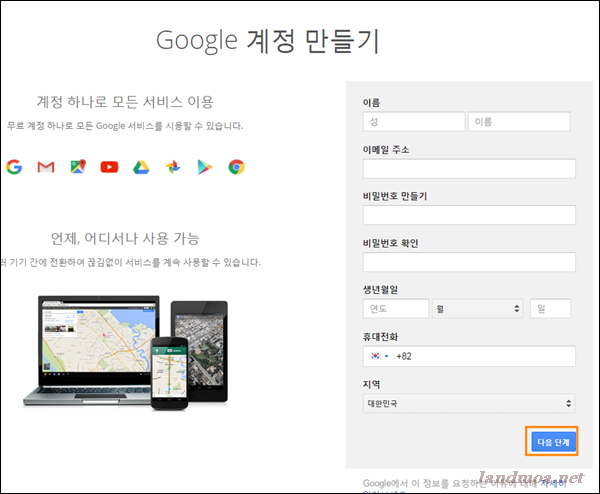Focus the 이메일 주소 input field

pos(469,169)
